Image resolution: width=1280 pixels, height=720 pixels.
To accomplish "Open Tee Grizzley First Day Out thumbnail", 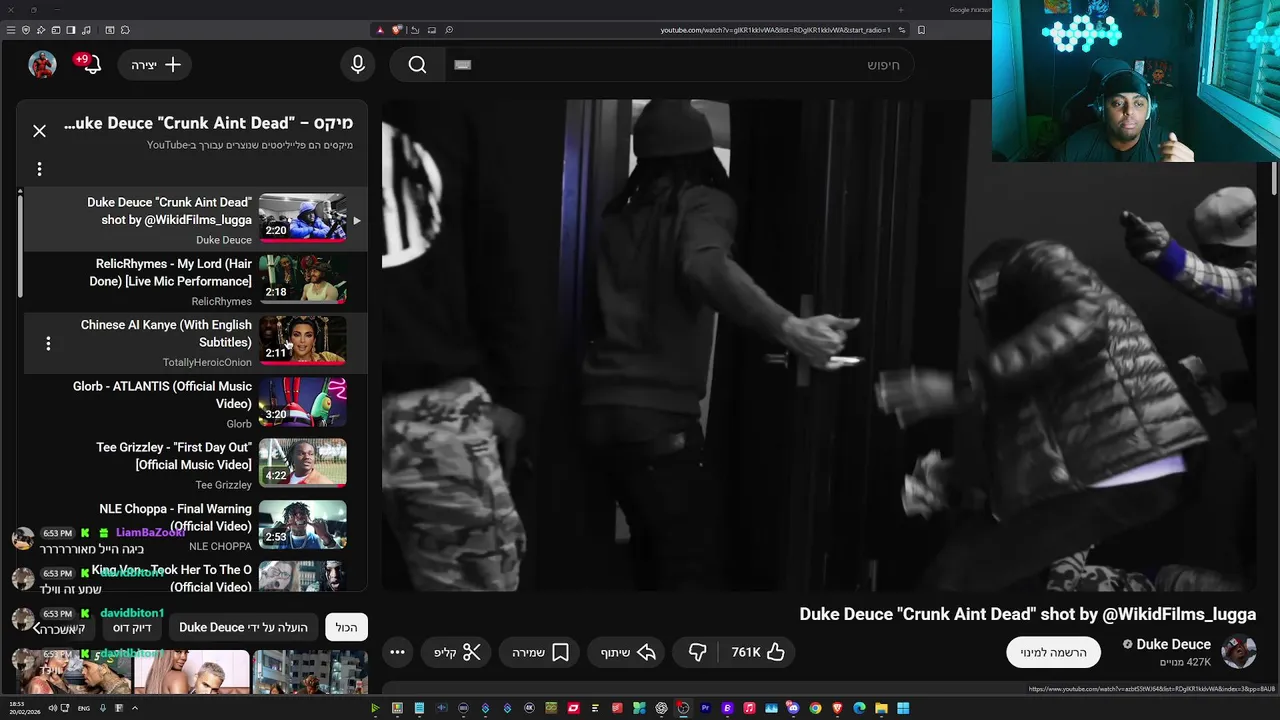I will point(303,463).
